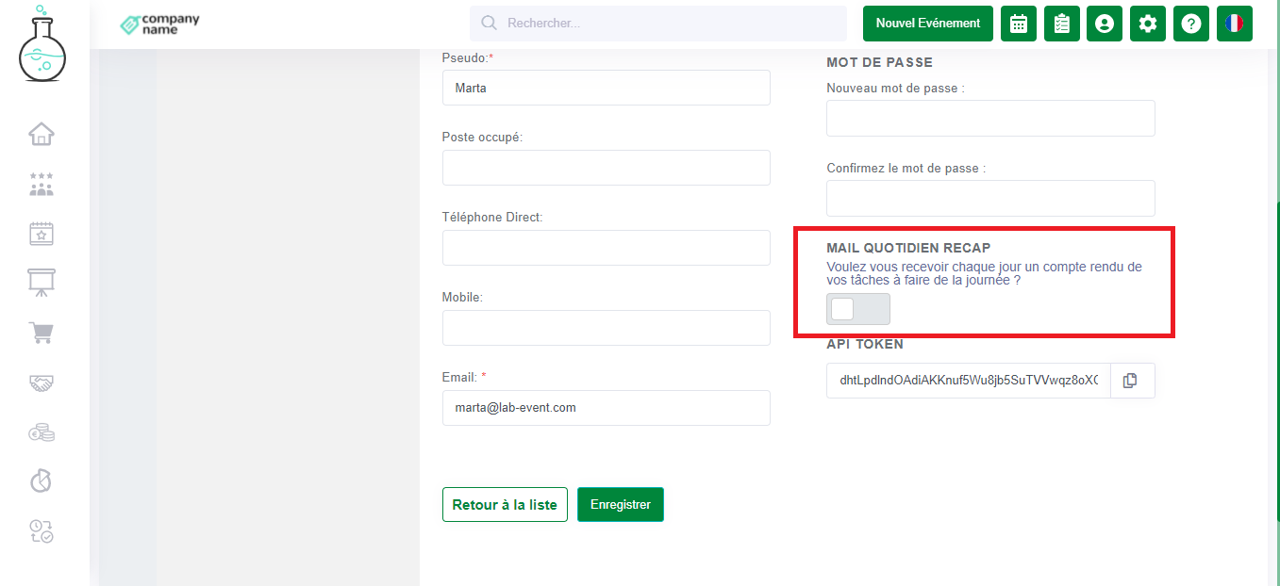The image size is (1280, 586).
Task: Open the user account icon in toolbar
Action: point(1104,23)
